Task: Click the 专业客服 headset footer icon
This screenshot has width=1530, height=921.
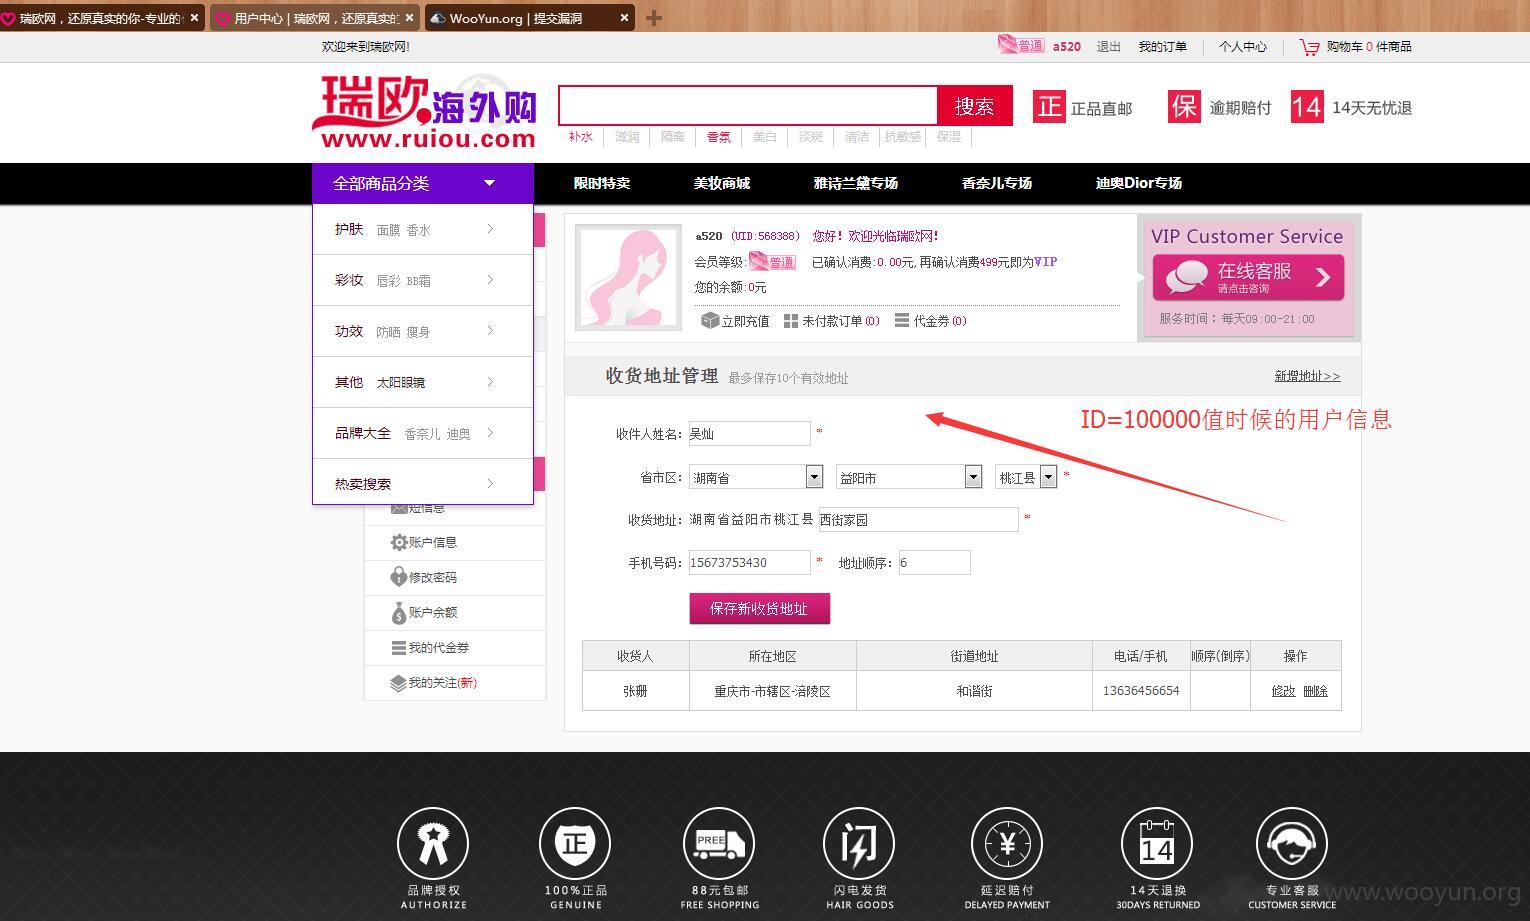Action: pyautogui.click(x=1292, y=843)
